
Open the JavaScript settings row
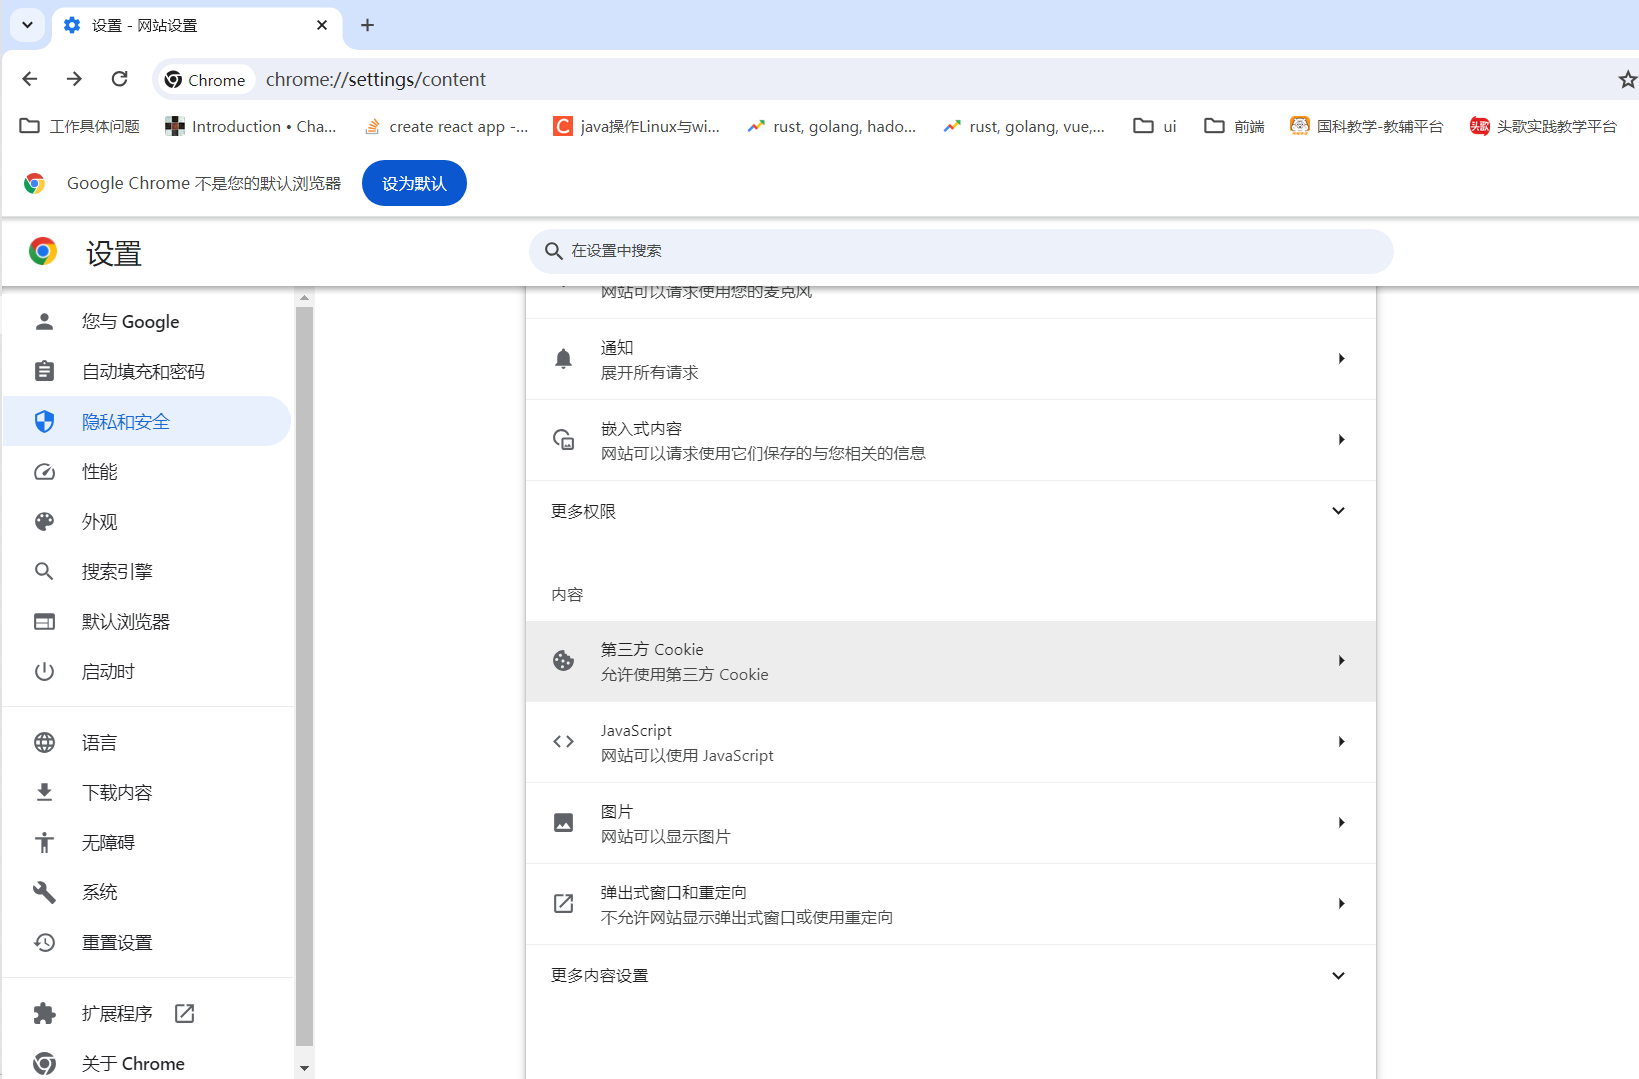(950, 742)
